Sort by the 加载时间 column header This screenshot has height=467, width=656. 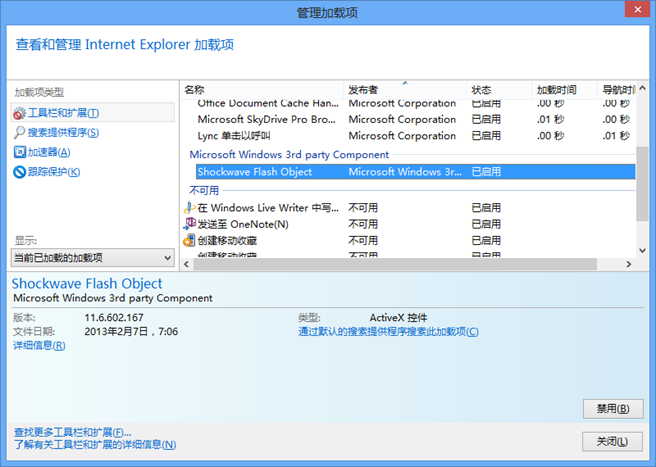click(564, 90)
